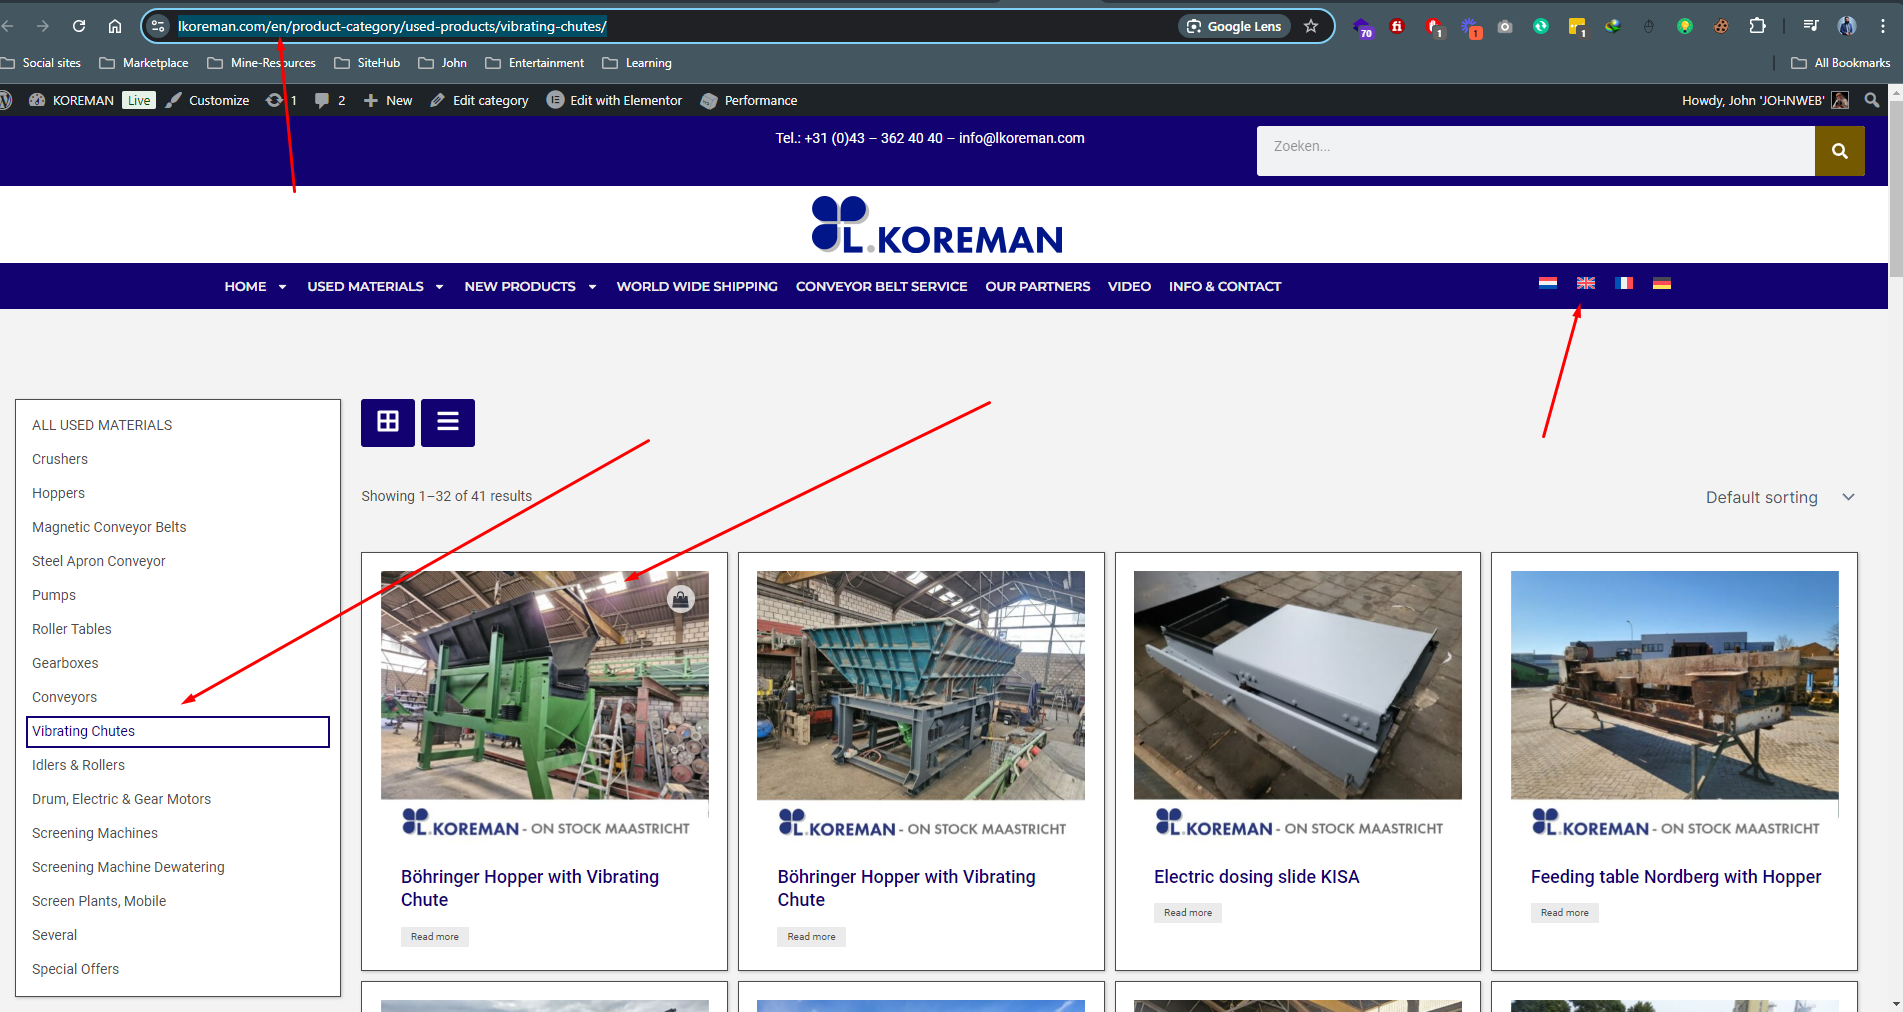
Task: Open INFO & CONTACT menu item
Action: (x=1224, y=286)
